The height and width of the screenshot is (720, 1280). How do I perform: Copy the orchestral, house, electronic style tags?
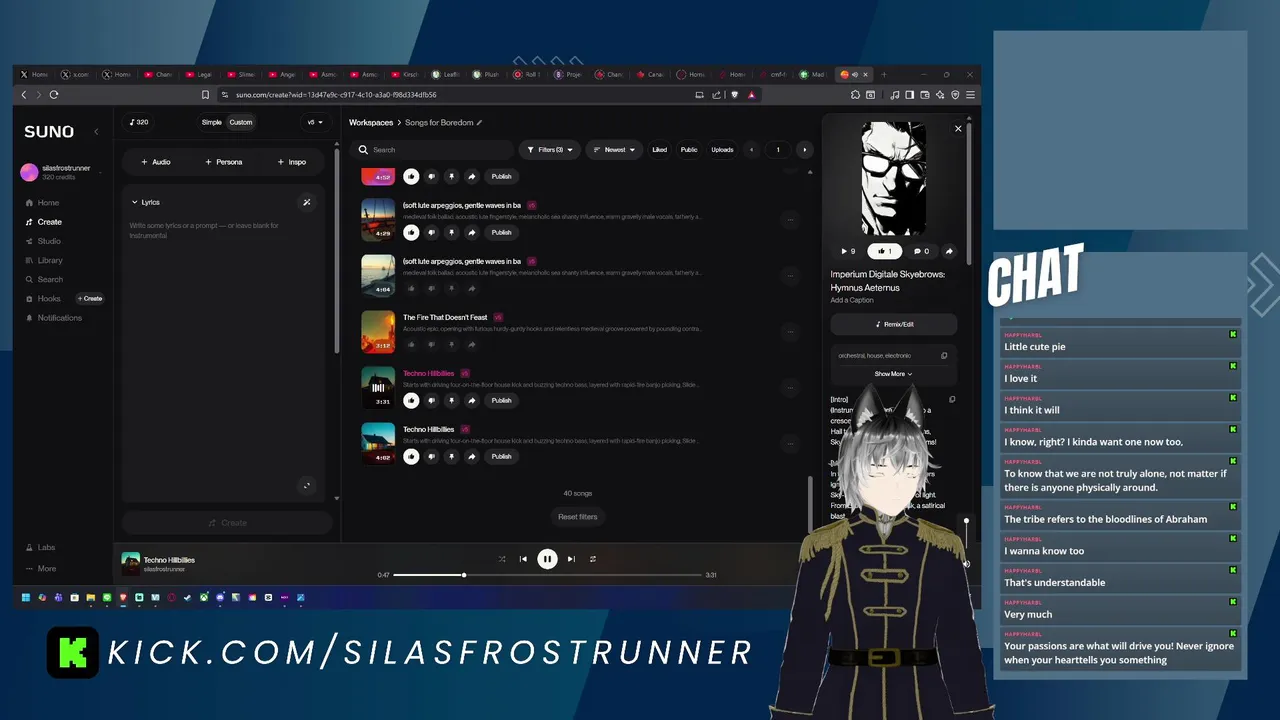click(x=944, y=356)
